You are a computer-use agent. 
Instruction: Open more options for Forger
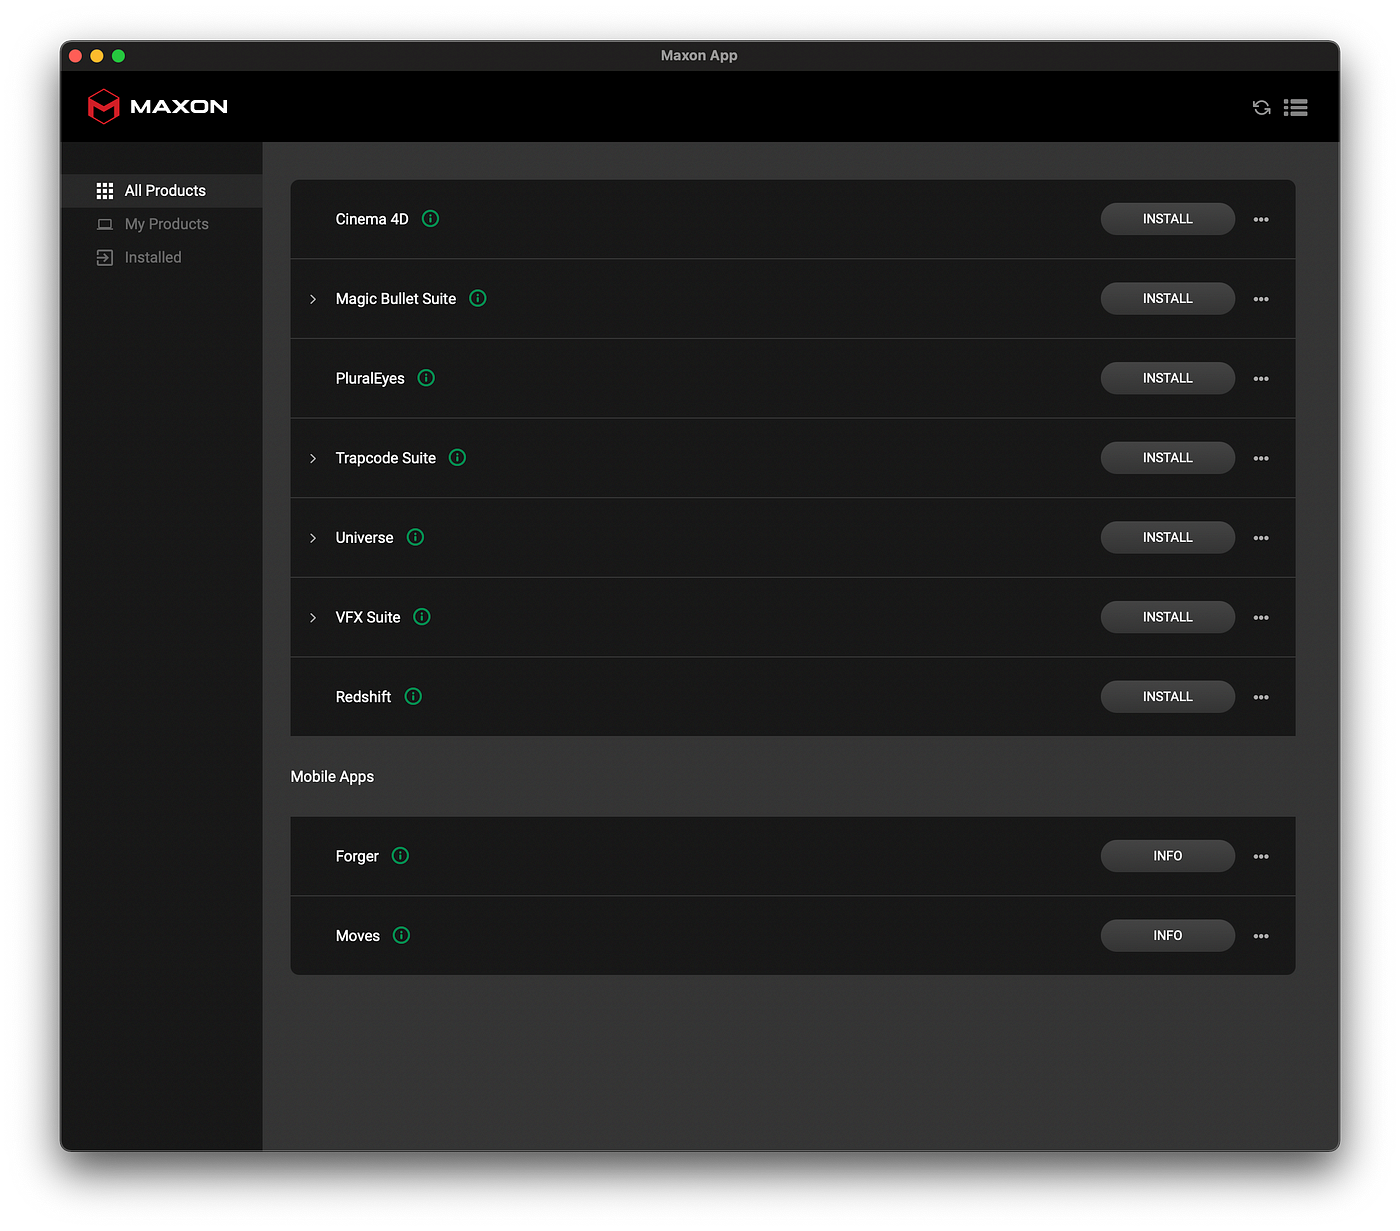(x=1261, y=856)
